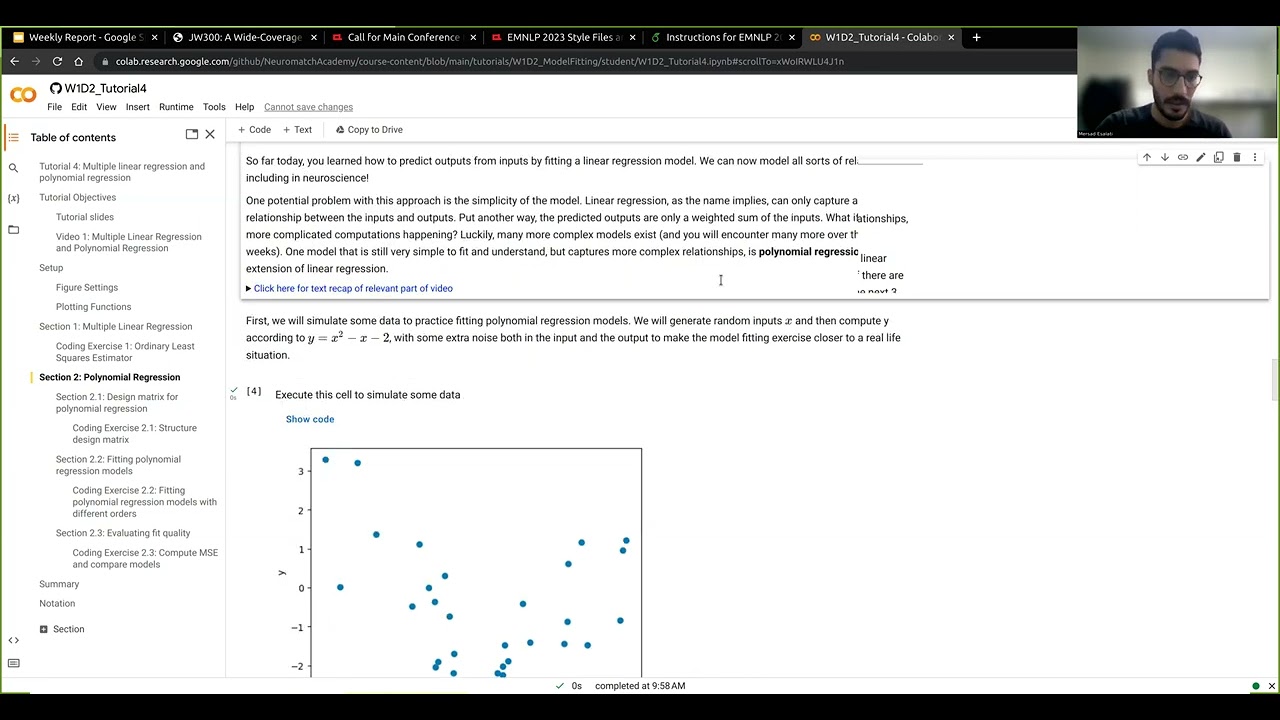Click the Colab logo icon

pos(23,96)
